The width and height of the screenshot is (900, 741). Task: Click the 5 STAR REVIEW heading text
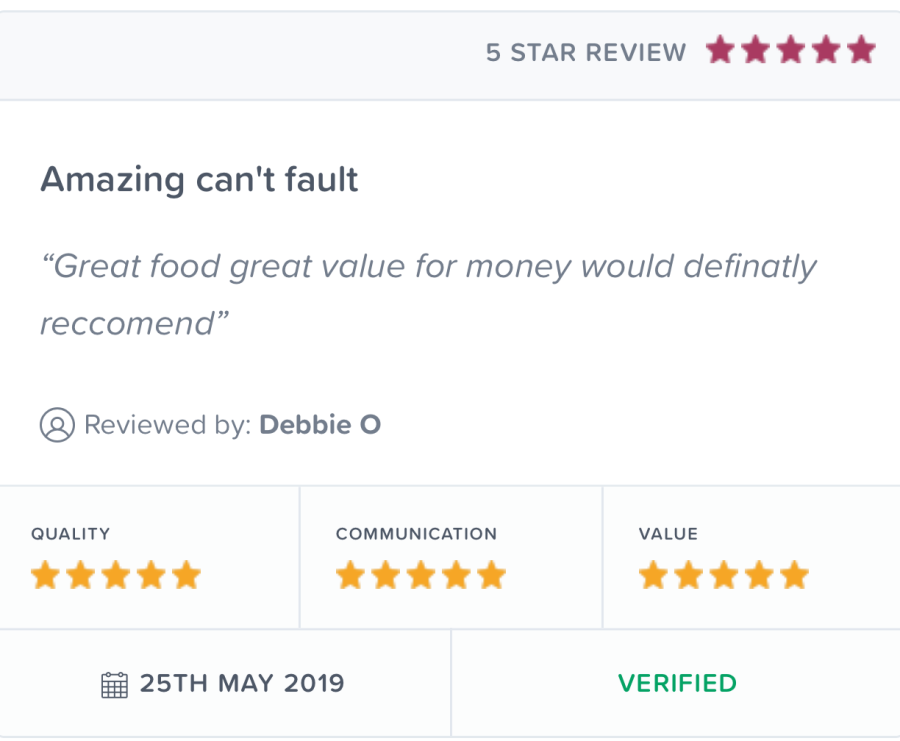tap(586, 53)
